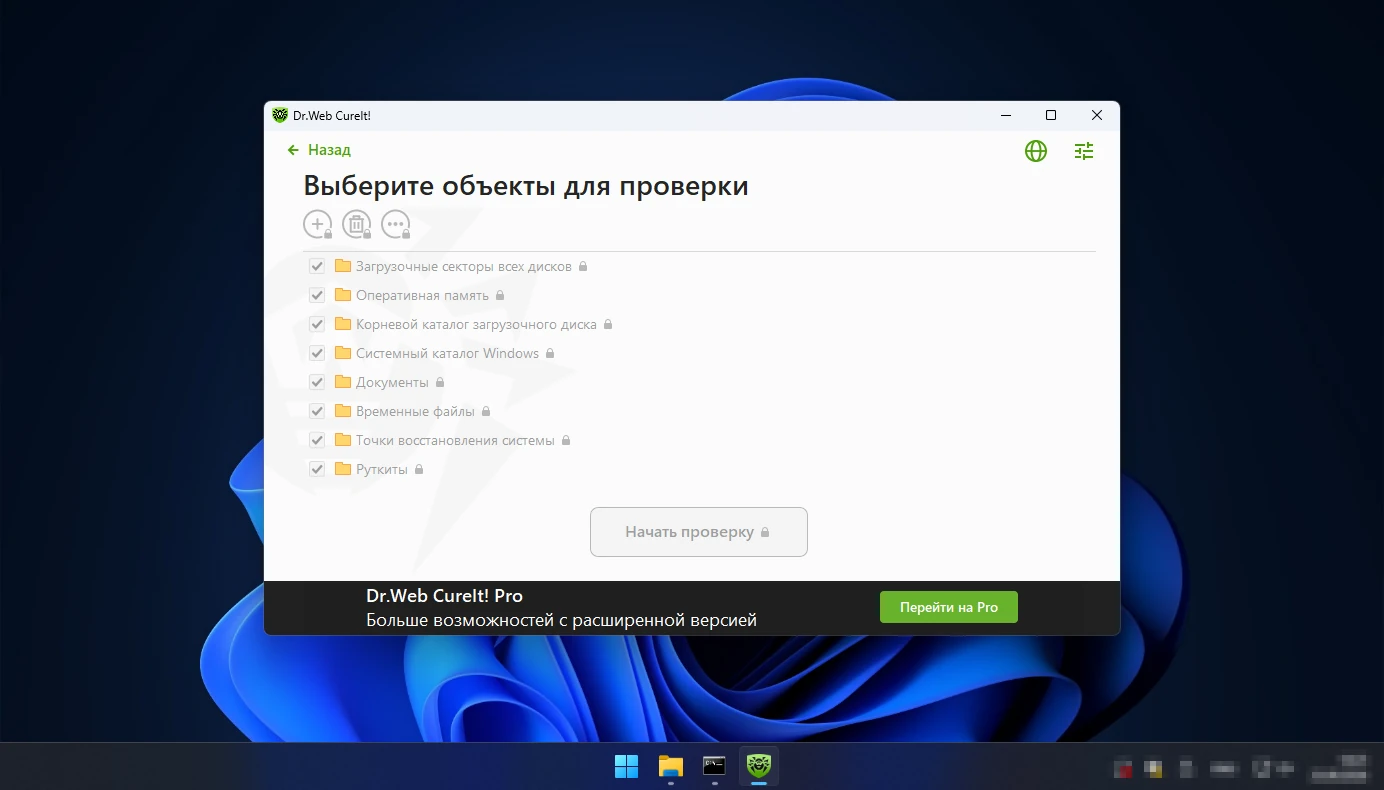The height and width of the screenshot is (790, 1384).
Task: Maximize the Dr.Web CureIt! window
Action: [1051, 116]
